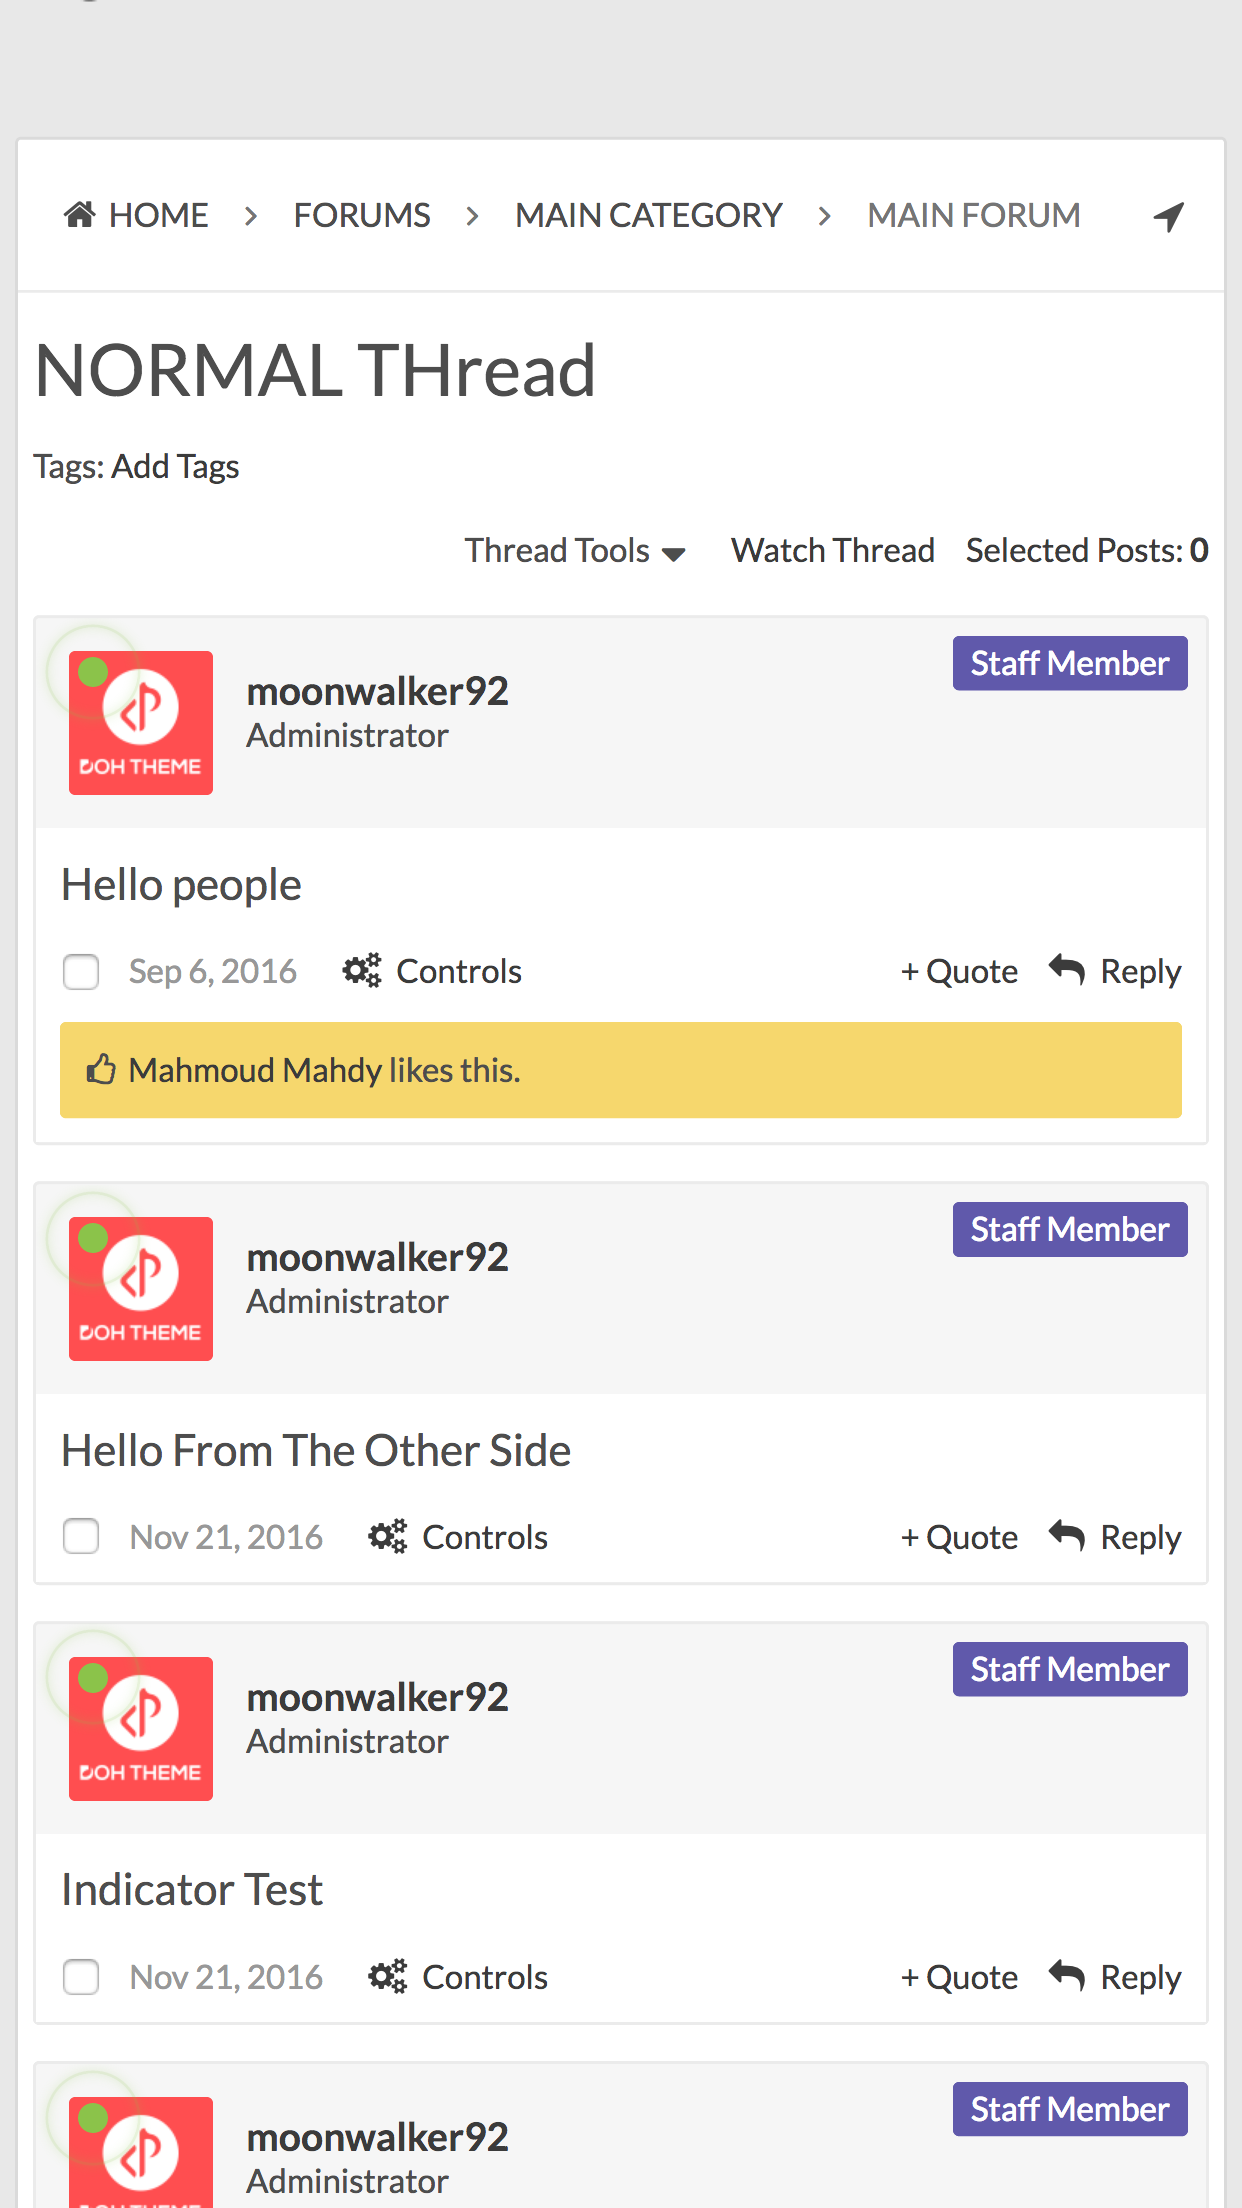Click Add Tags link

(175, 467)
